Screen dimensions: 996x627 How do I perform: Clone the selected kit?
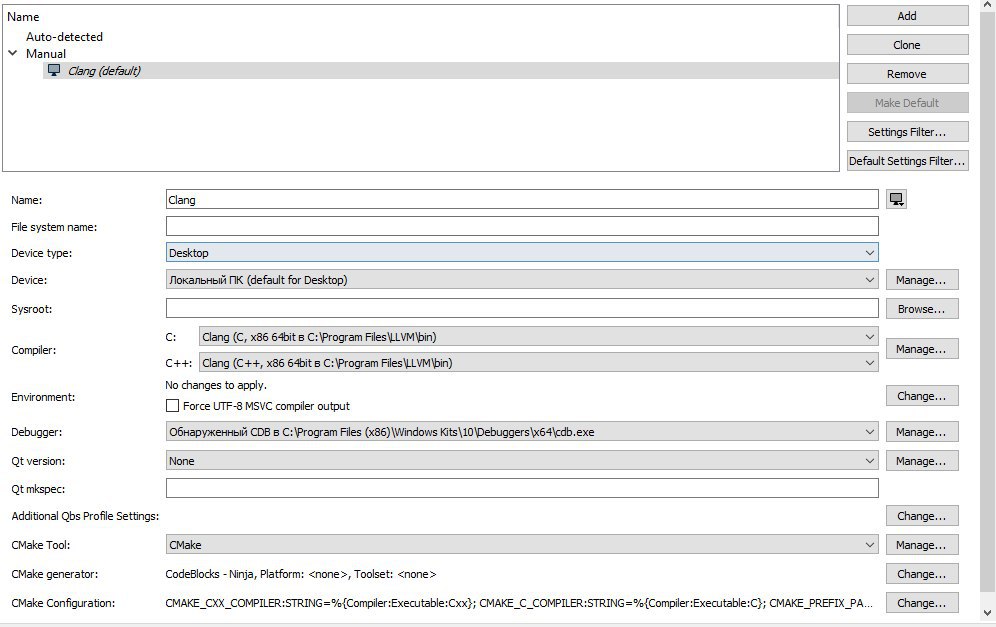(907, 45)
